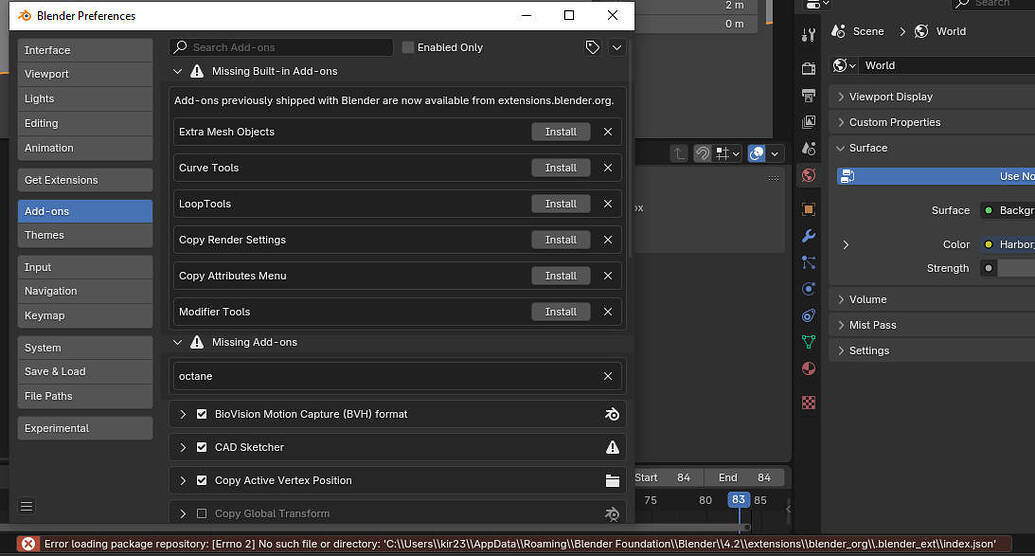Uncheck Copy Active Vertex Position add-on
Screen dimensions: 1035x556
(x=202, y=481)
